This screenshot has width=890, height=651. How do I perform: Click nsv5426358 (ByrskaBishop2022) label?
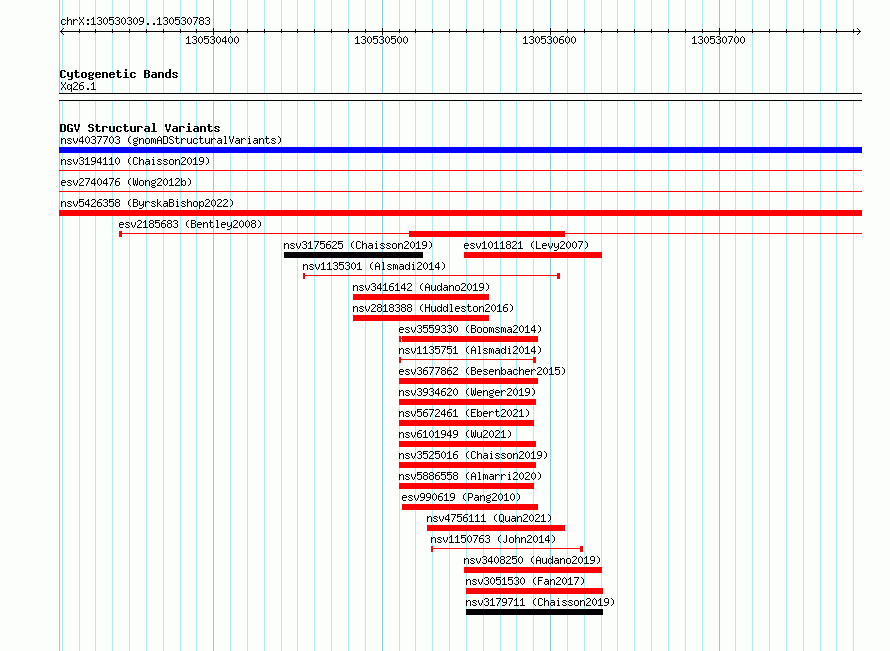[147, 203]
